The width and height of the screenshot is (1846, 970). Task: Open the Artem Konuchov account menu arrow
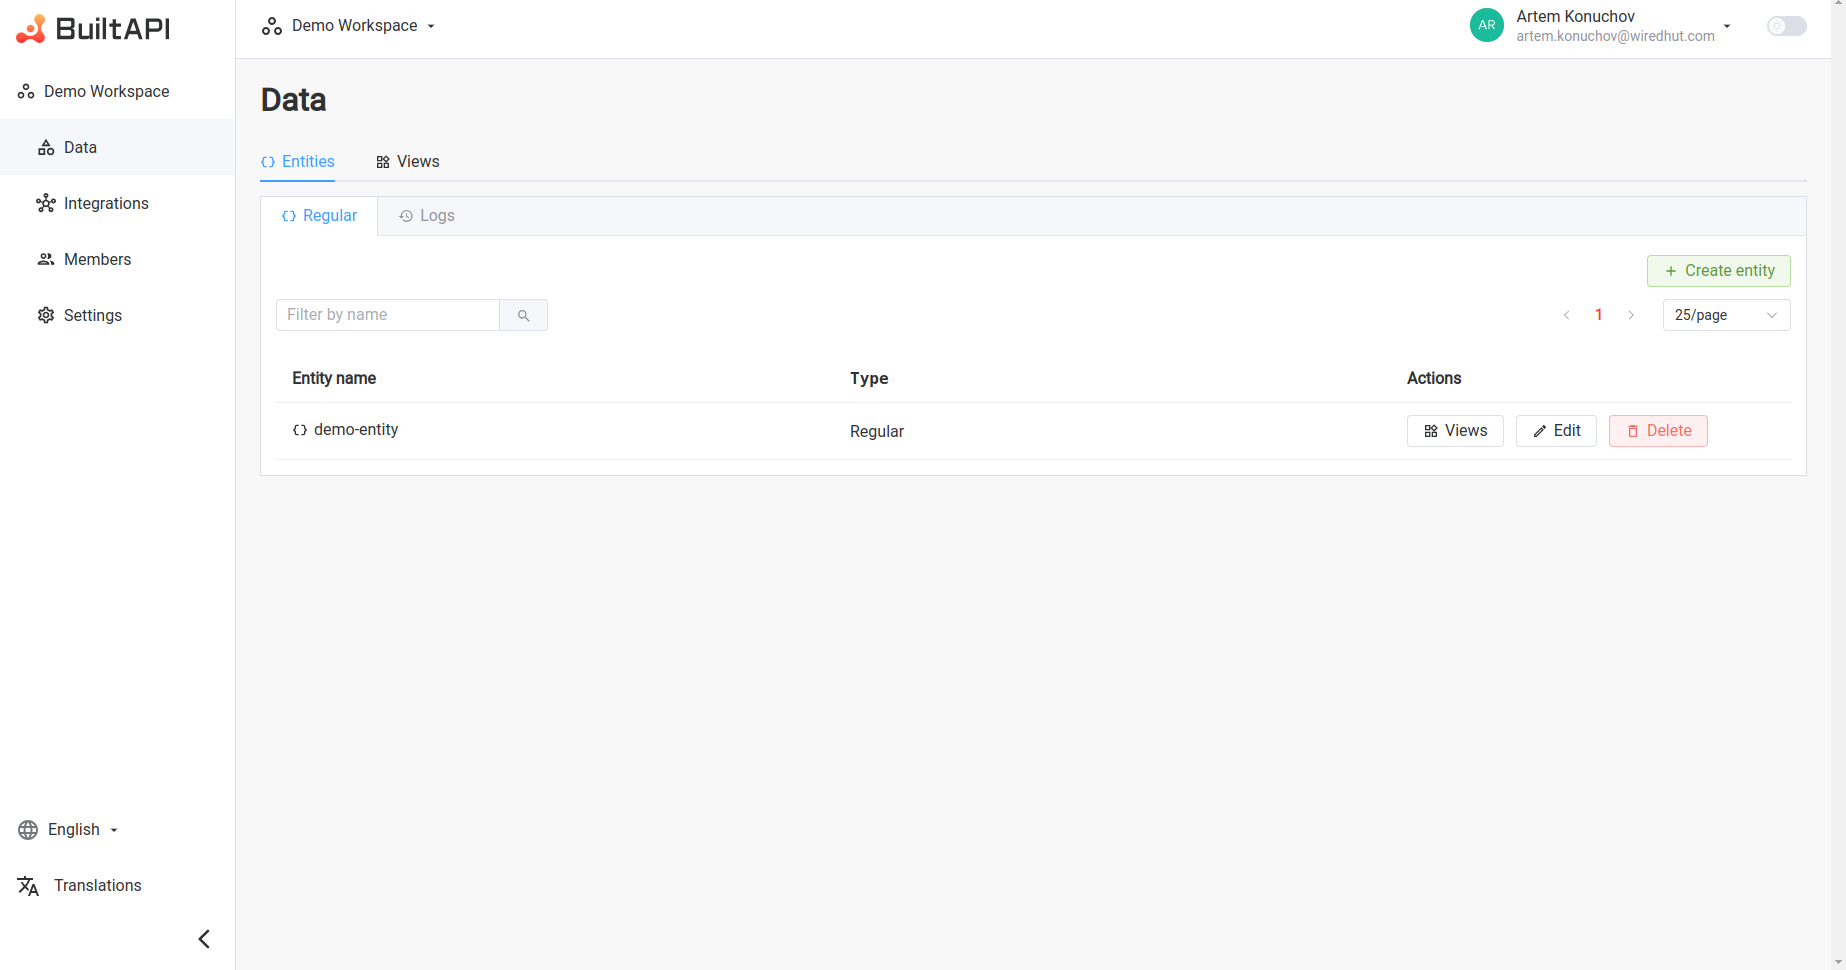(1727, 26)
